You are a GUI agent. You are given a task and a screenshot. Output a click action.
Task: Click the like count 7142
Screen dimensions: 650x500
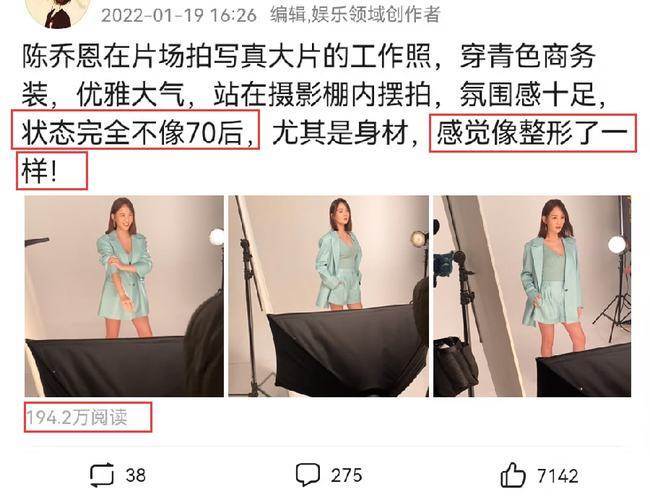[558, 476]
